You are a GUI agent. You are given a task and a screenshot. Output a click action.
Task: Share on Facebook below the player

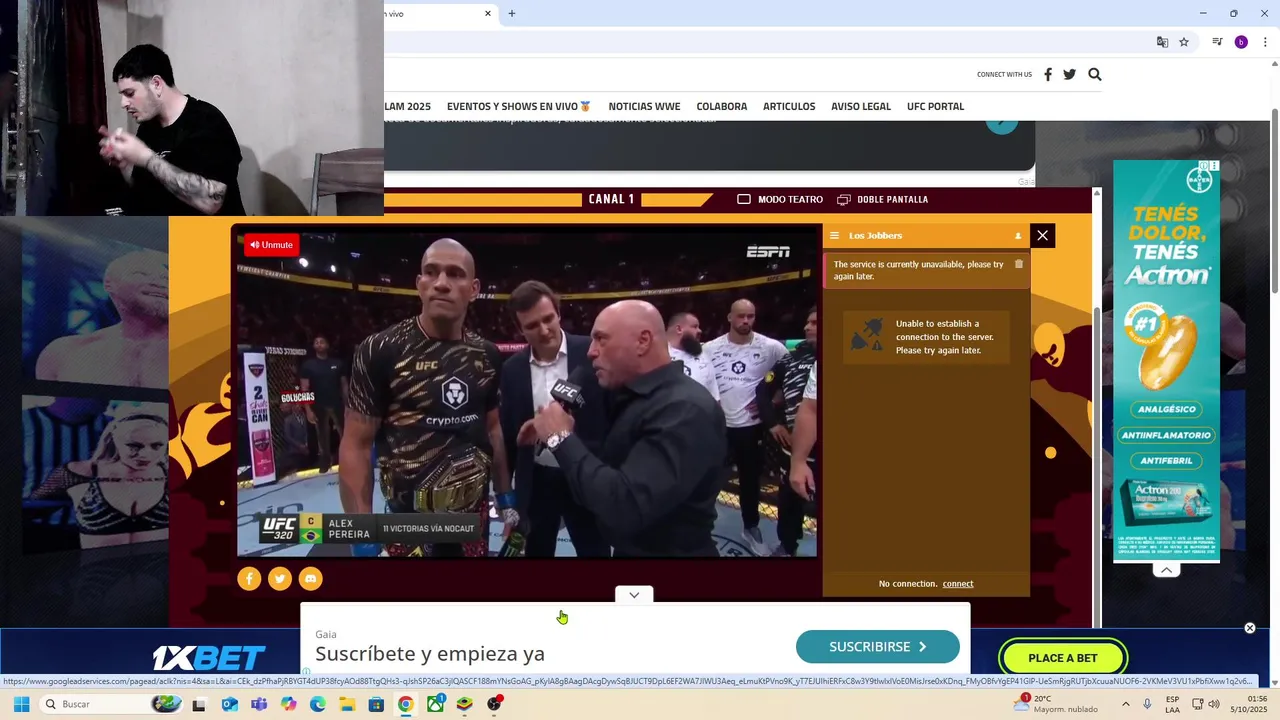tap(249, 578)
